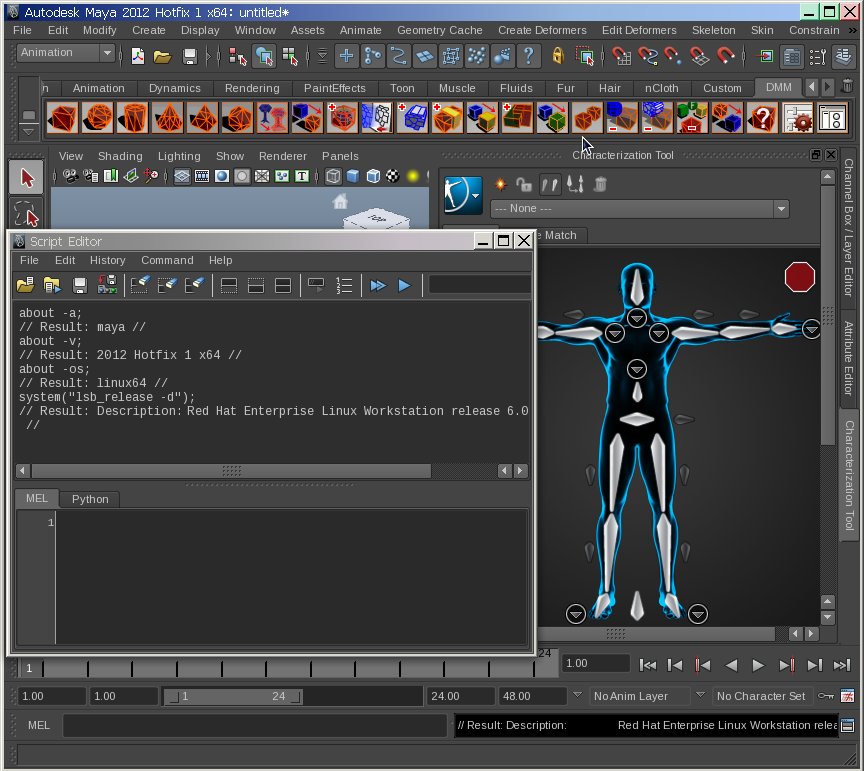Image resolution: width=864 pixels, height=771 pixels.
Task: Click the script editor icon beside command result
Action: 848,725
